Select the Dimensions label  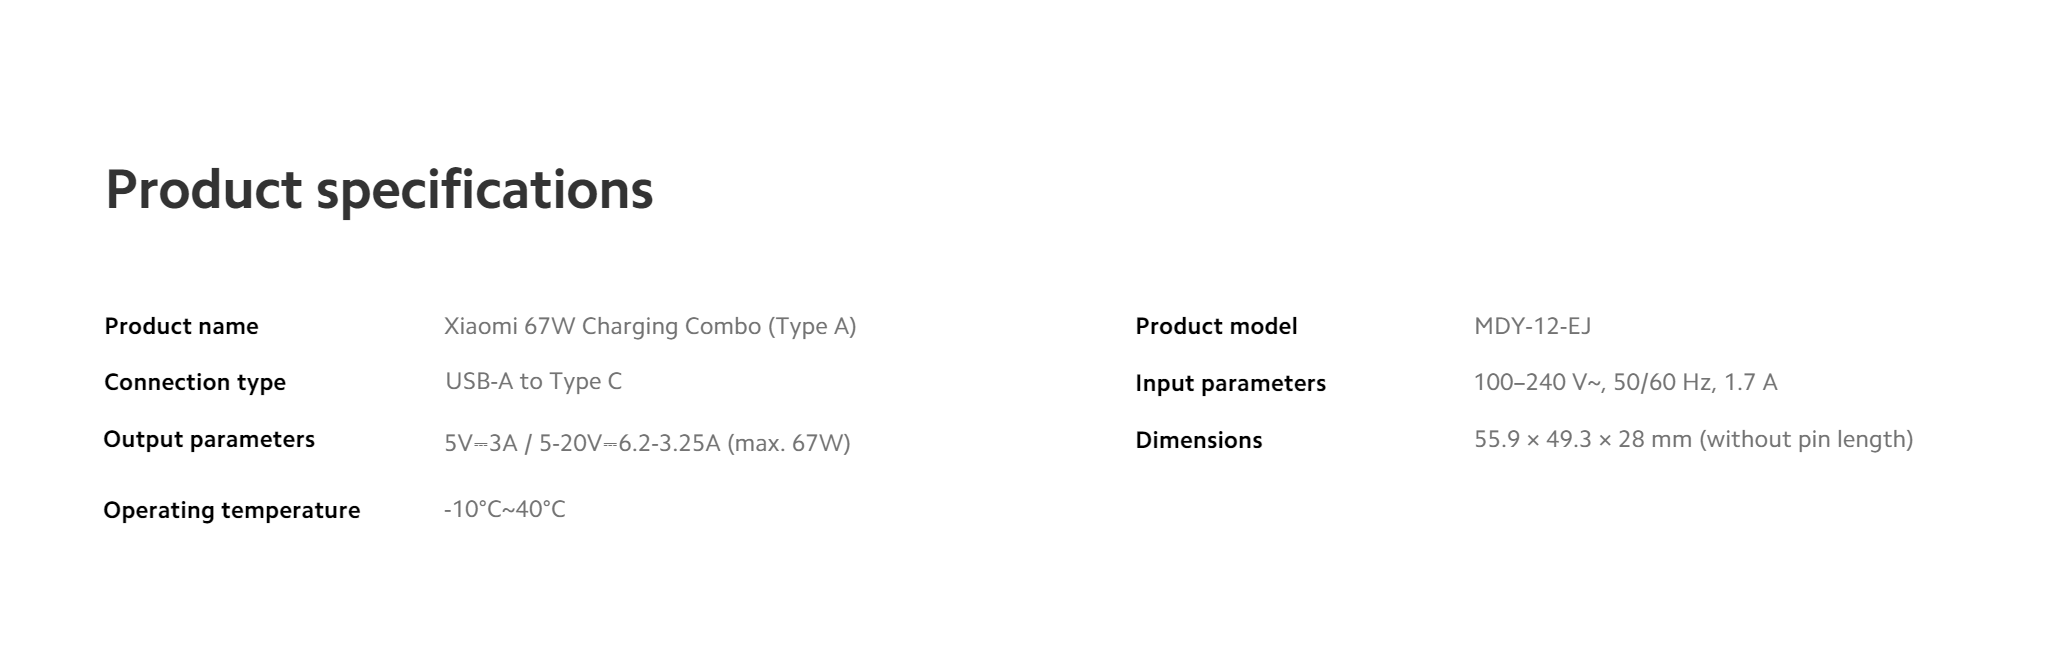click(x=1199, y=440)
